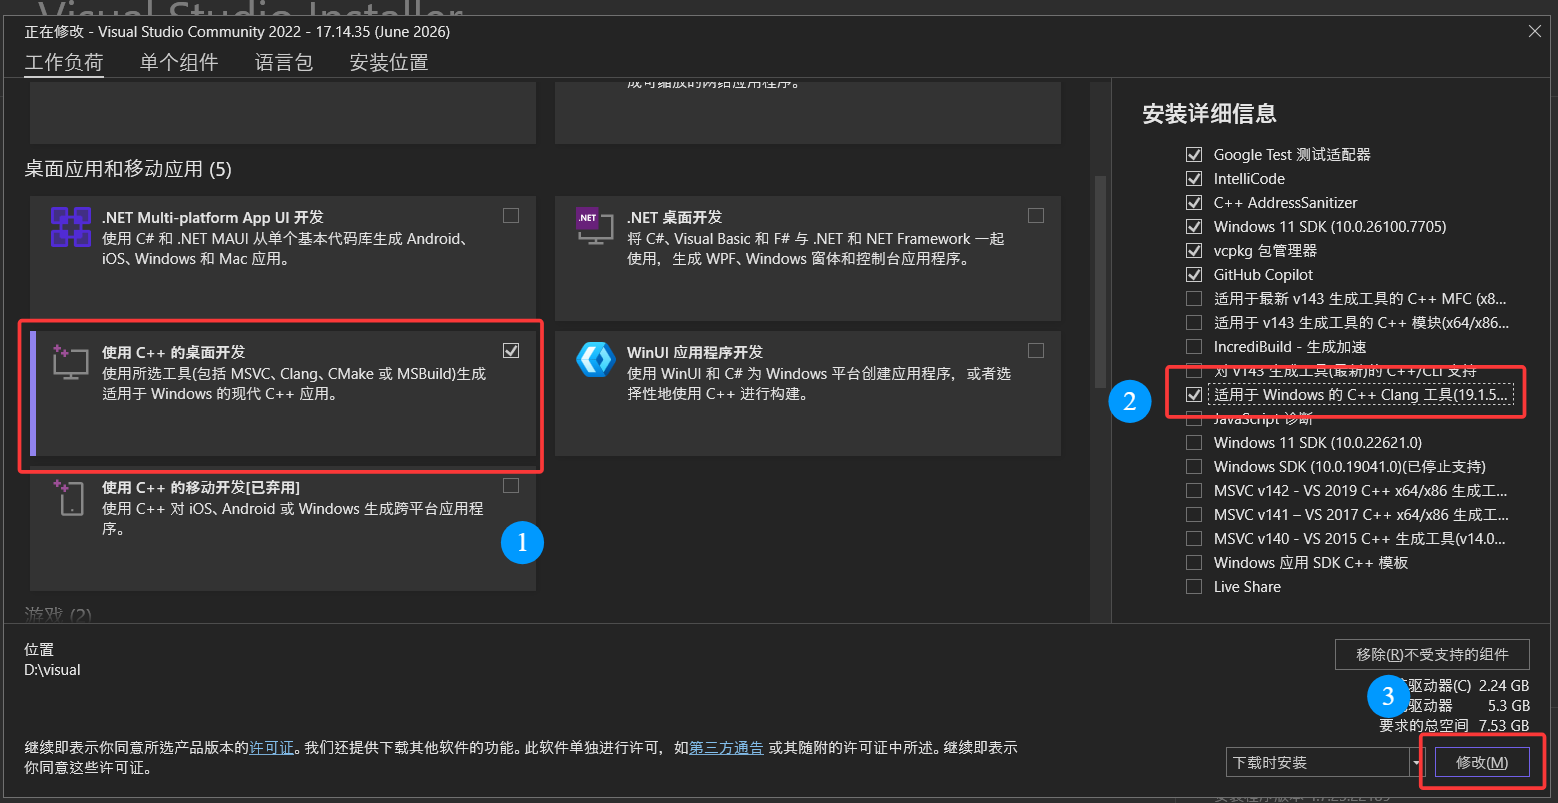The width and height of the screenshot is (1558, 803).
Task: Click the WinUI application development icon
Action: click(x=595, y=358)
